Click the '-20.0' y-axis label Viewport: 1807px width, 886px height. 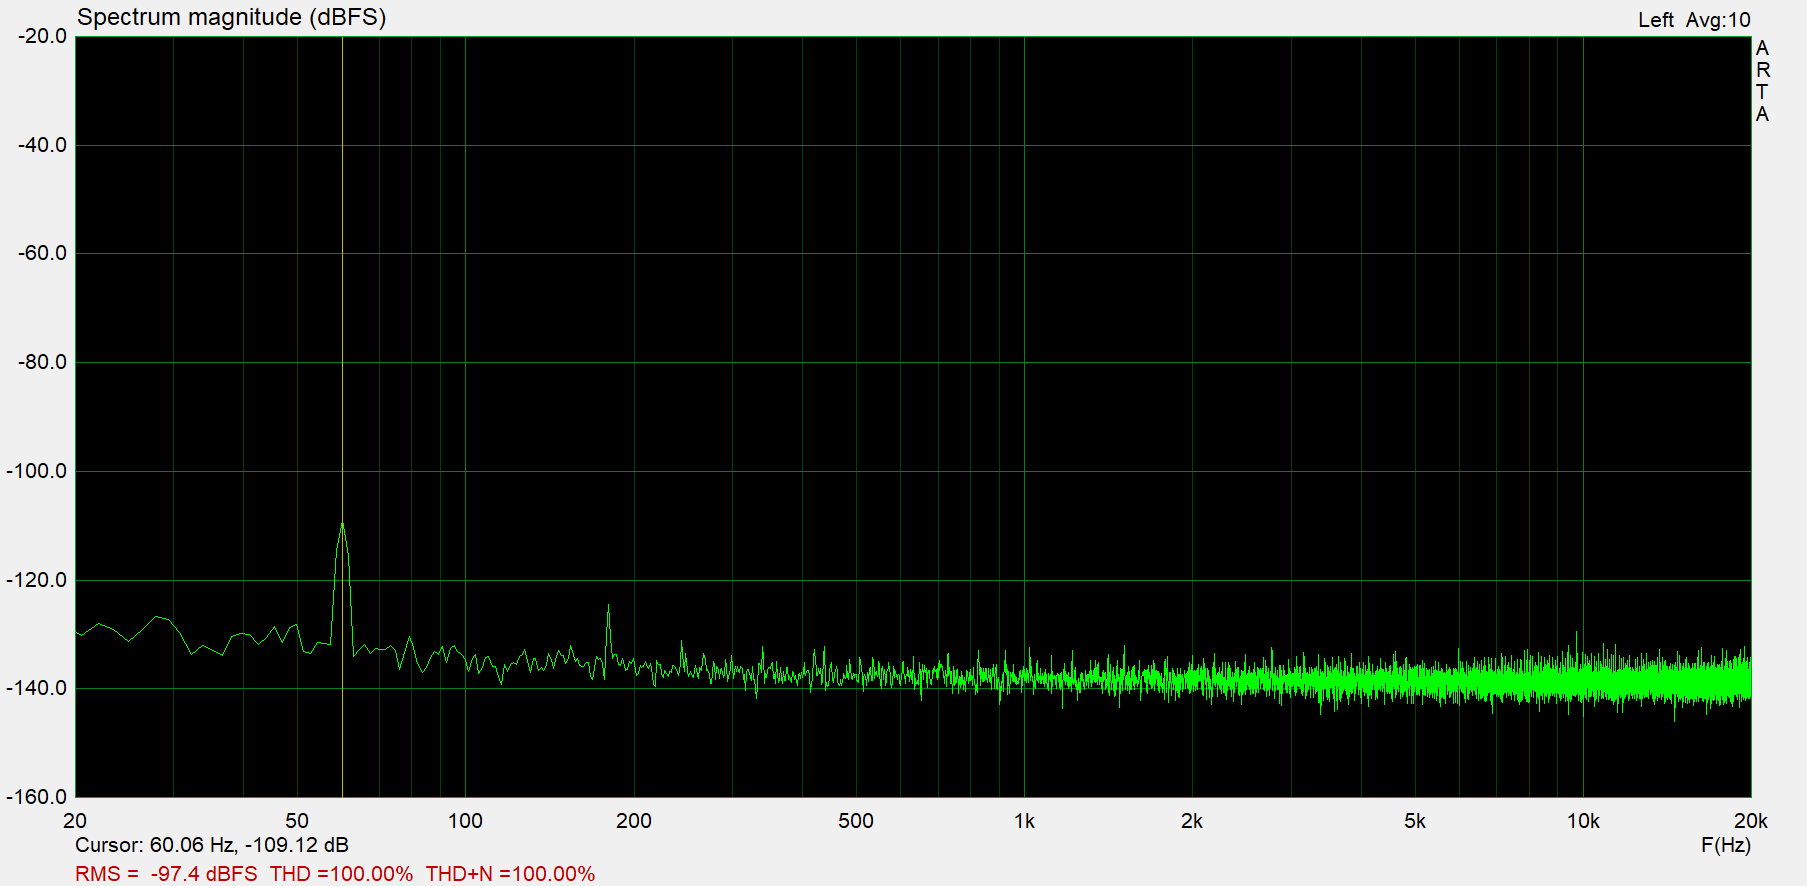point(43,36)
